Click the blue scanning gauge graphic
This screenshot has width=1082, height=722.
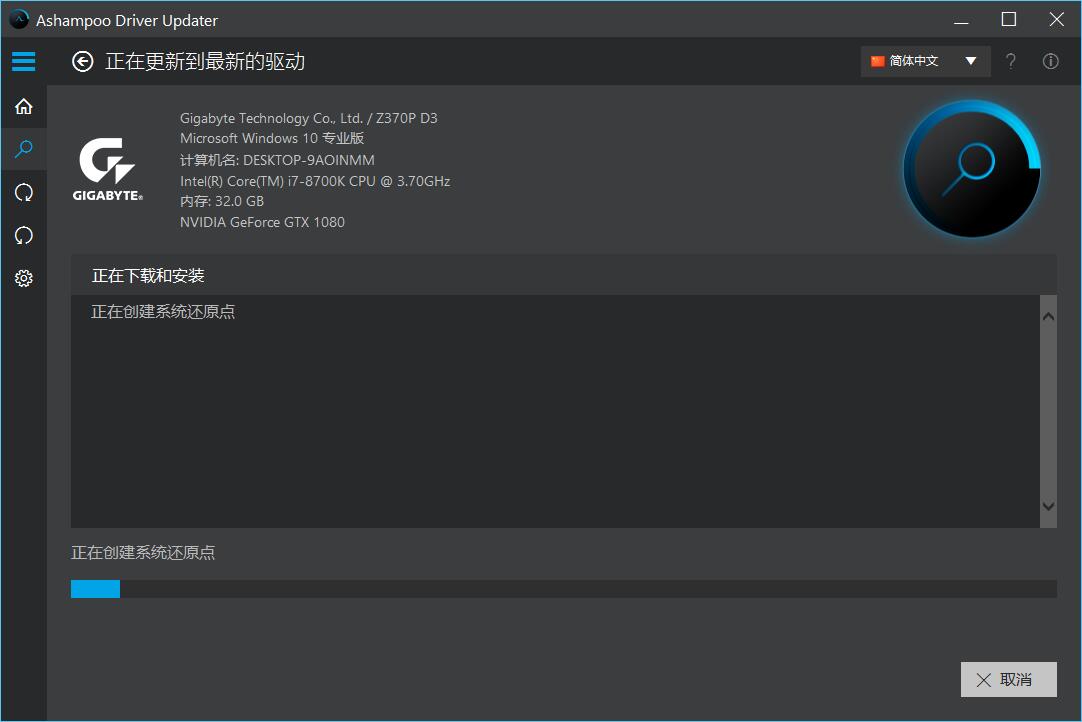coord(971,169)
